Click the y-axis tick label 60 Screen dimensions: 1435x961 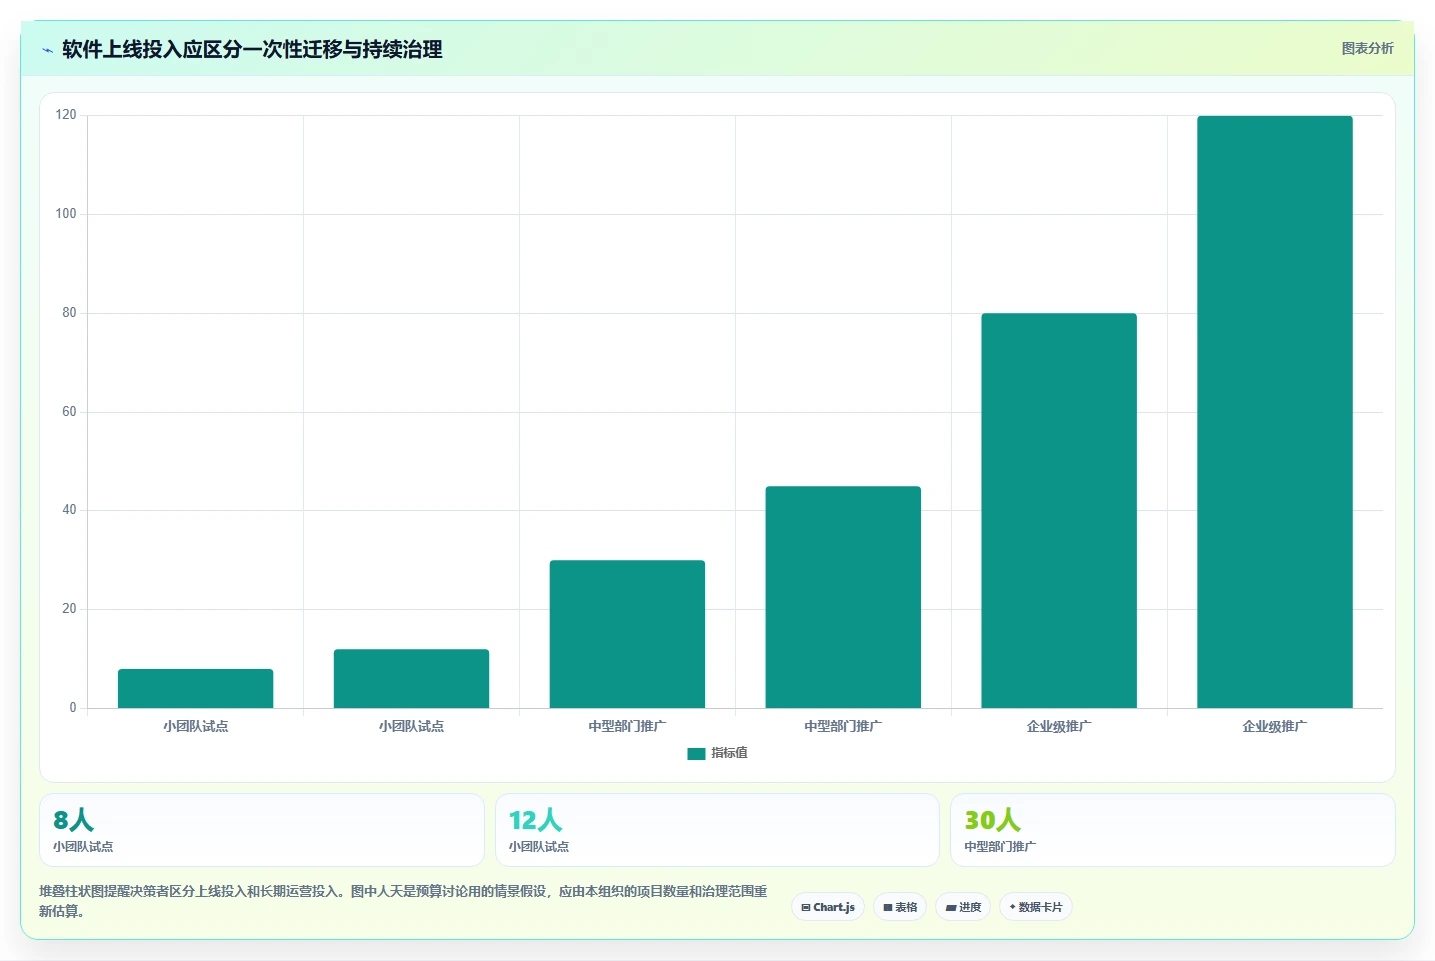[x=69, y=412]
